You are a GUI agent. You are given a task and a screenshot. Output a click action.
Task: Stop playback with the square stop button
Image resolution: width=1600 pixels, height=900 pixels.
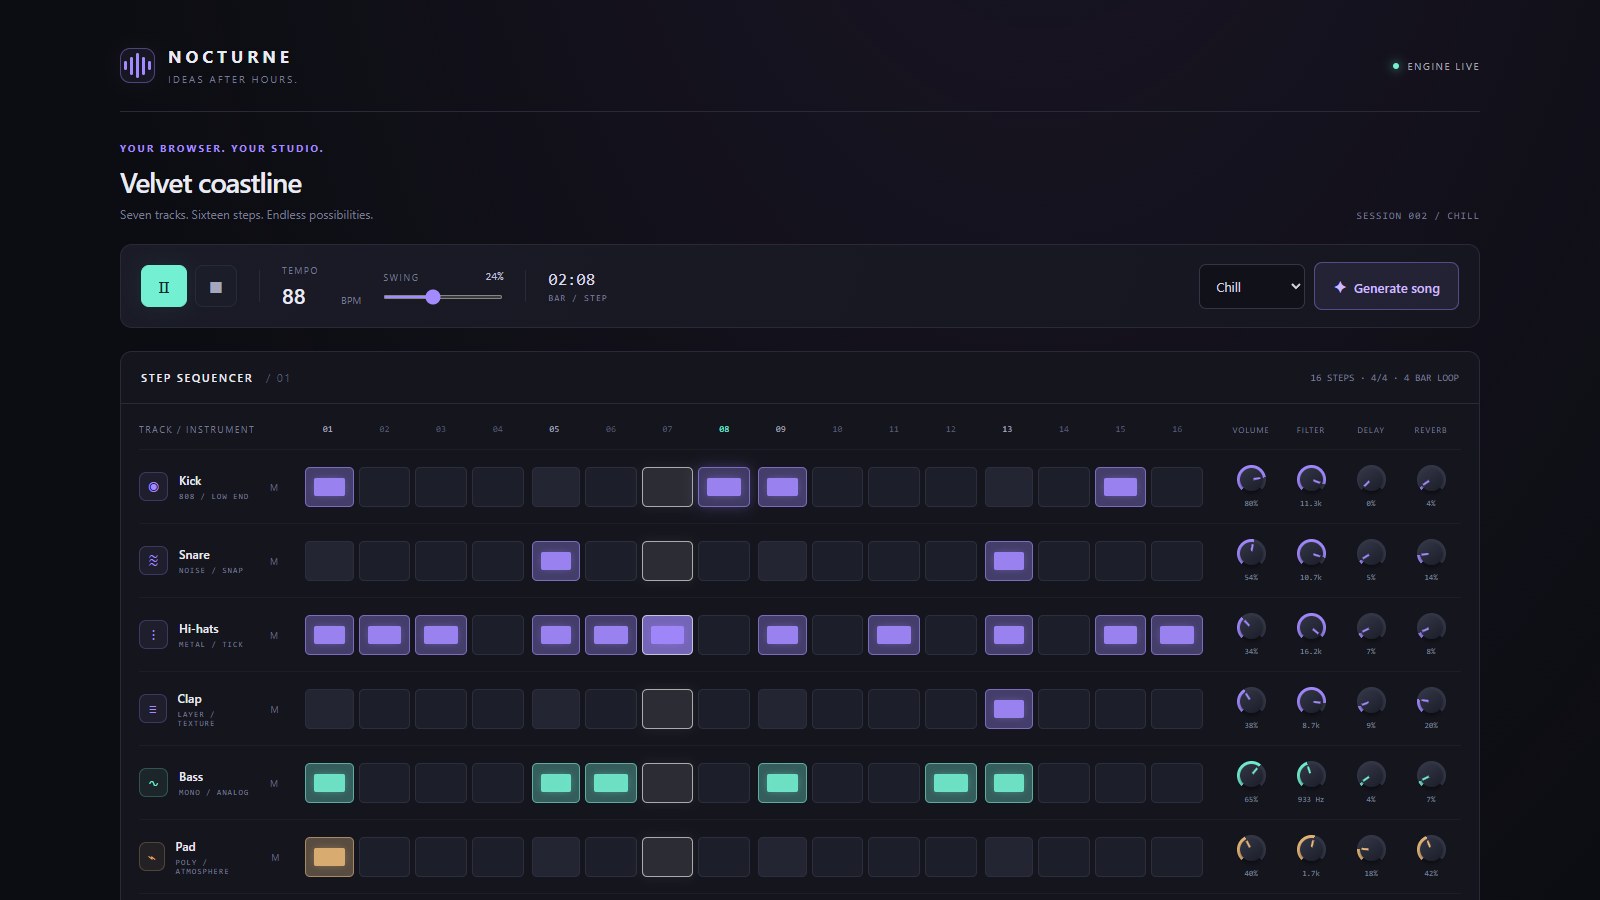216,287
